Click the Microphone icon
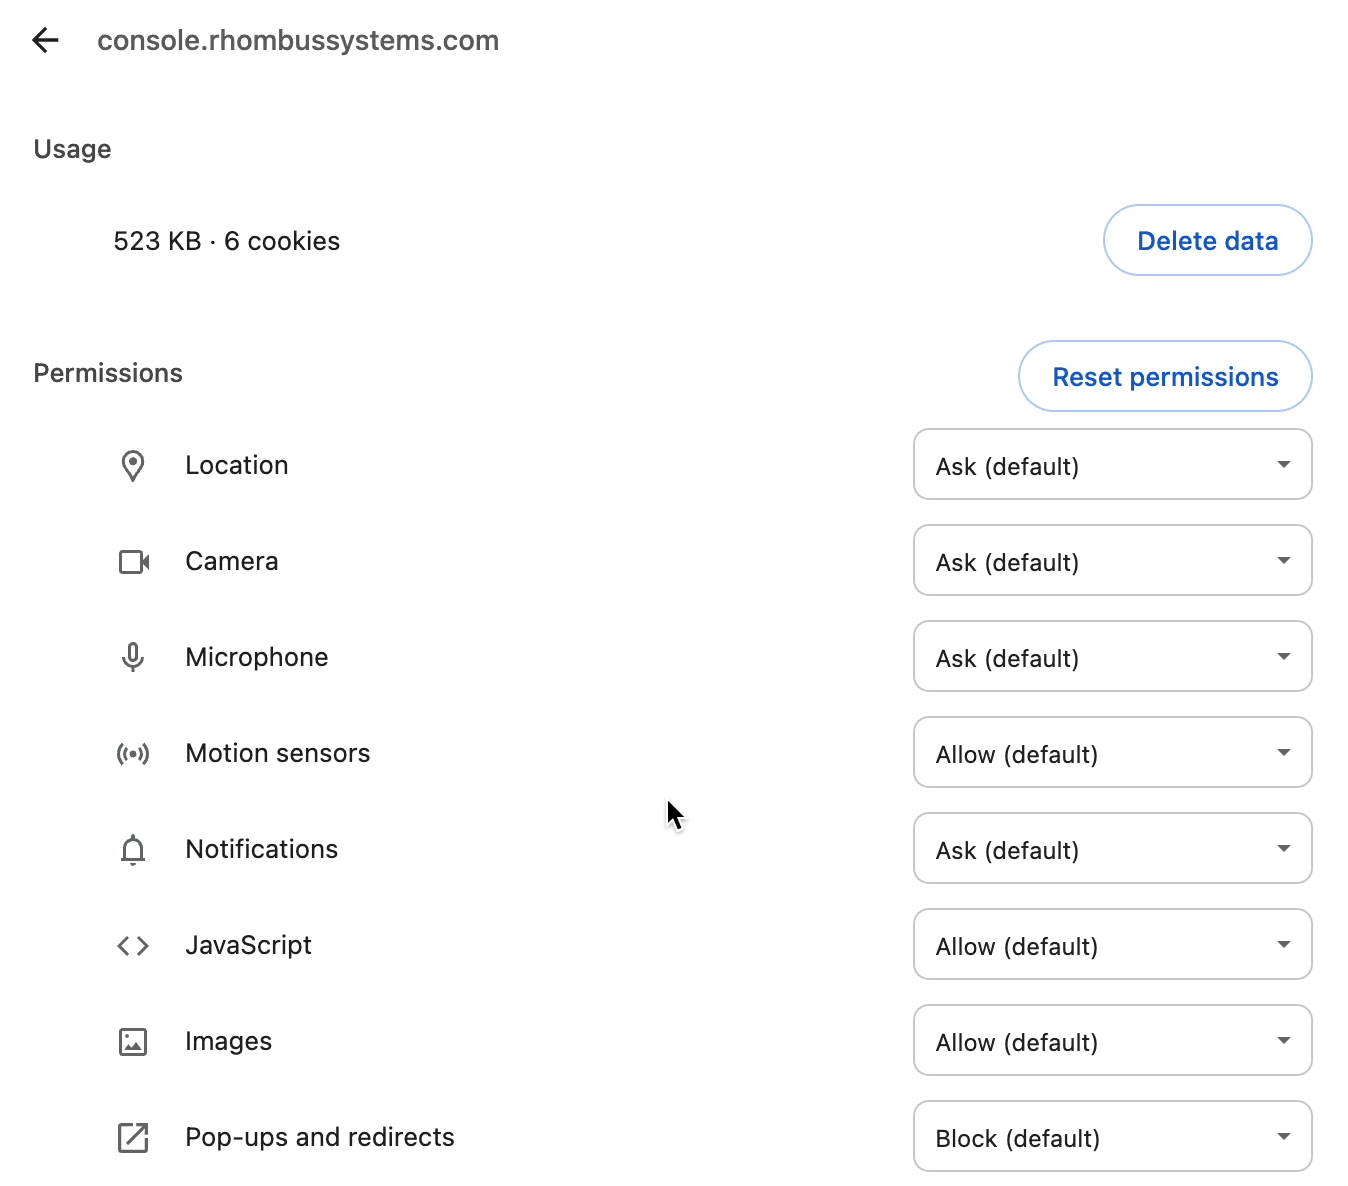The image size is (1348, 1186). coord(133,657)
